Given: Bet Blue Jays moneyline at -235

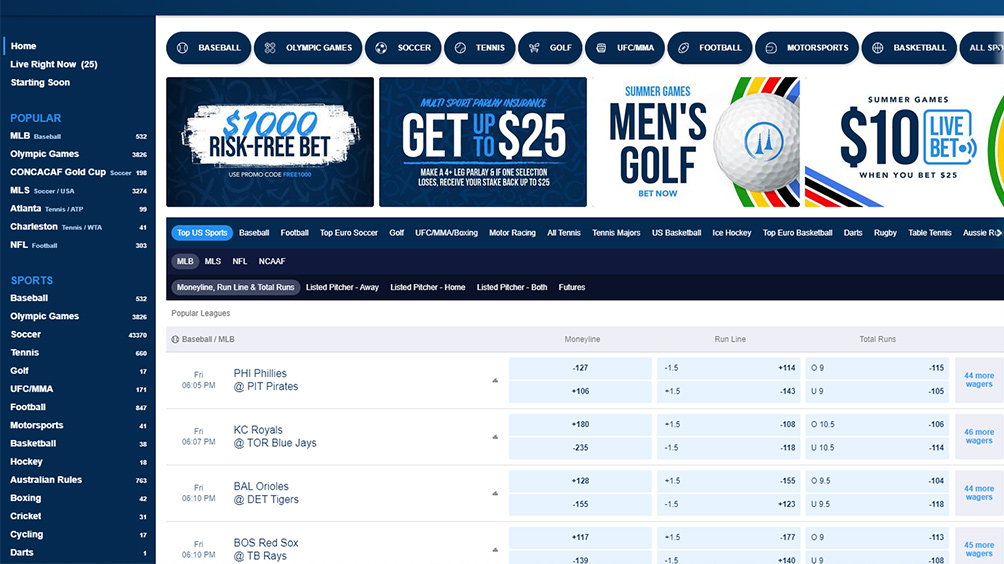Looking at the screenshot, I should click(x=580, y=447).
